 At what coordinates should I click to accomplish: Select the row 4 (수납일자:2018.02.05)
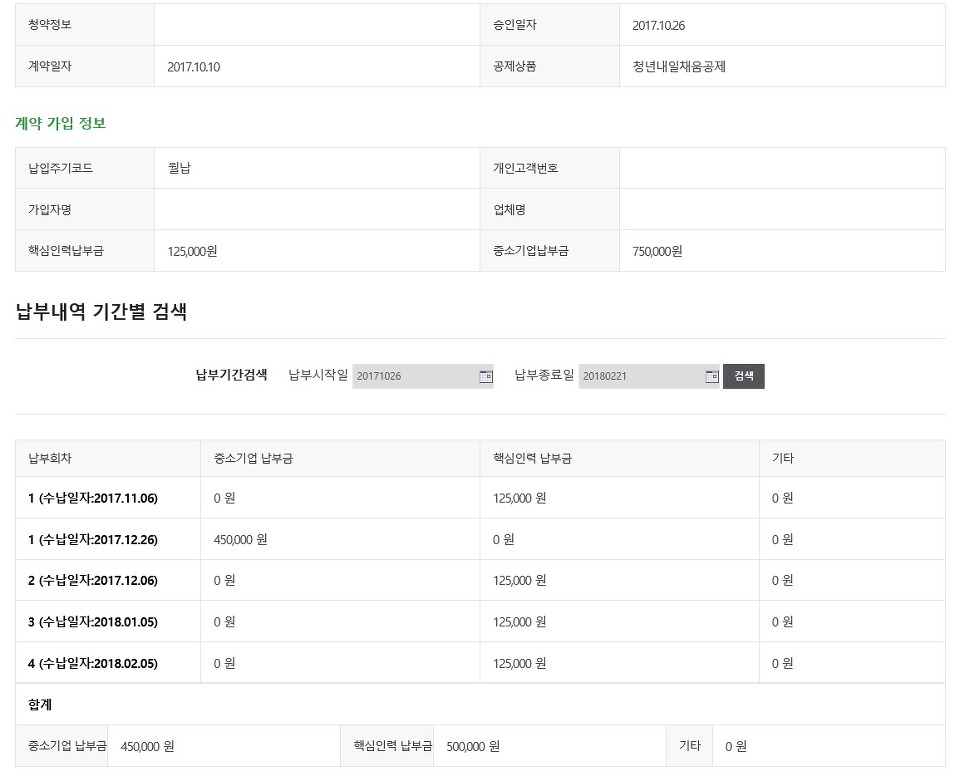(x=480, y=663)
